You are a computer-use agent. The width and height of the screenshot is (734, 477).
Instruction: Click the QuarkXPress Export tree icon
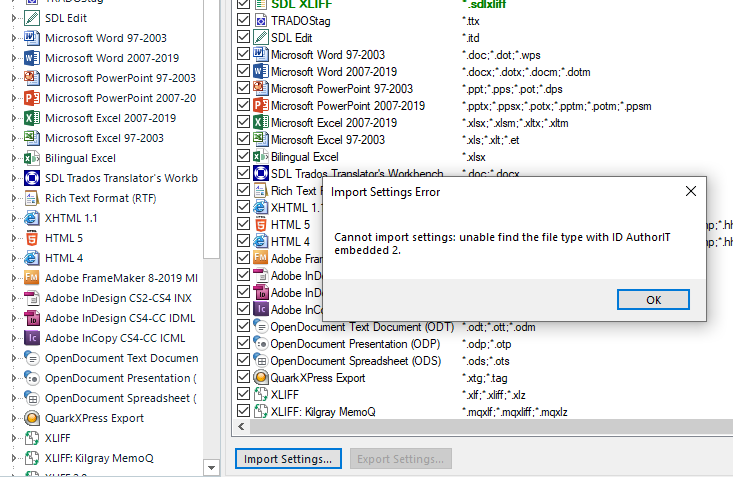[32, 418]
